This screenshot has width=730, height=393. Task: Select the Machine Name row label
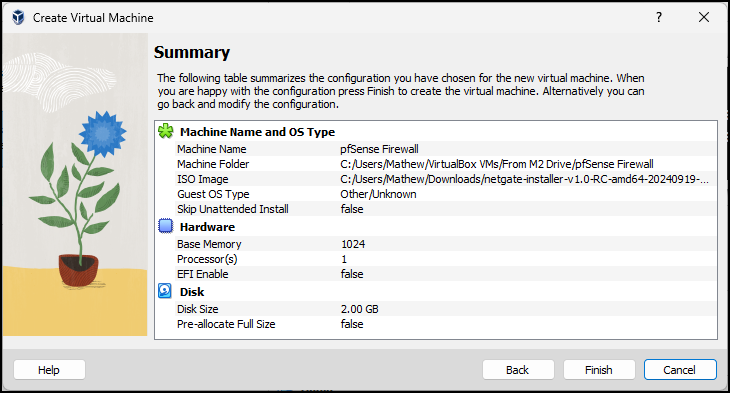click(x=212, y=149)
